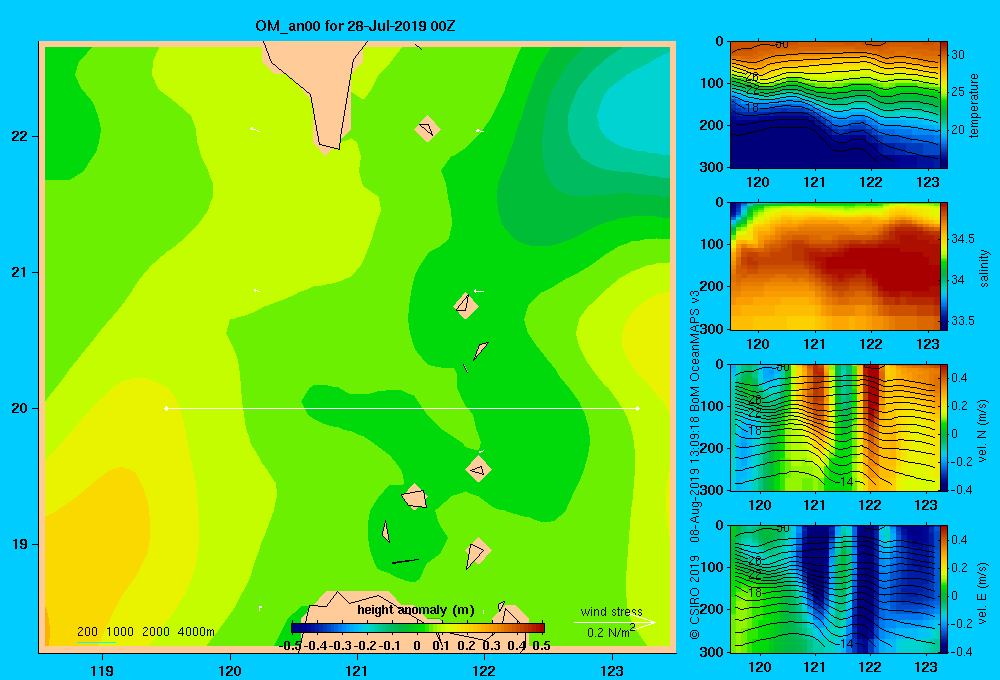The image size is (1000, 680).
Task: Select the west endpoint of the white transect line
Action: pos(166,408)
